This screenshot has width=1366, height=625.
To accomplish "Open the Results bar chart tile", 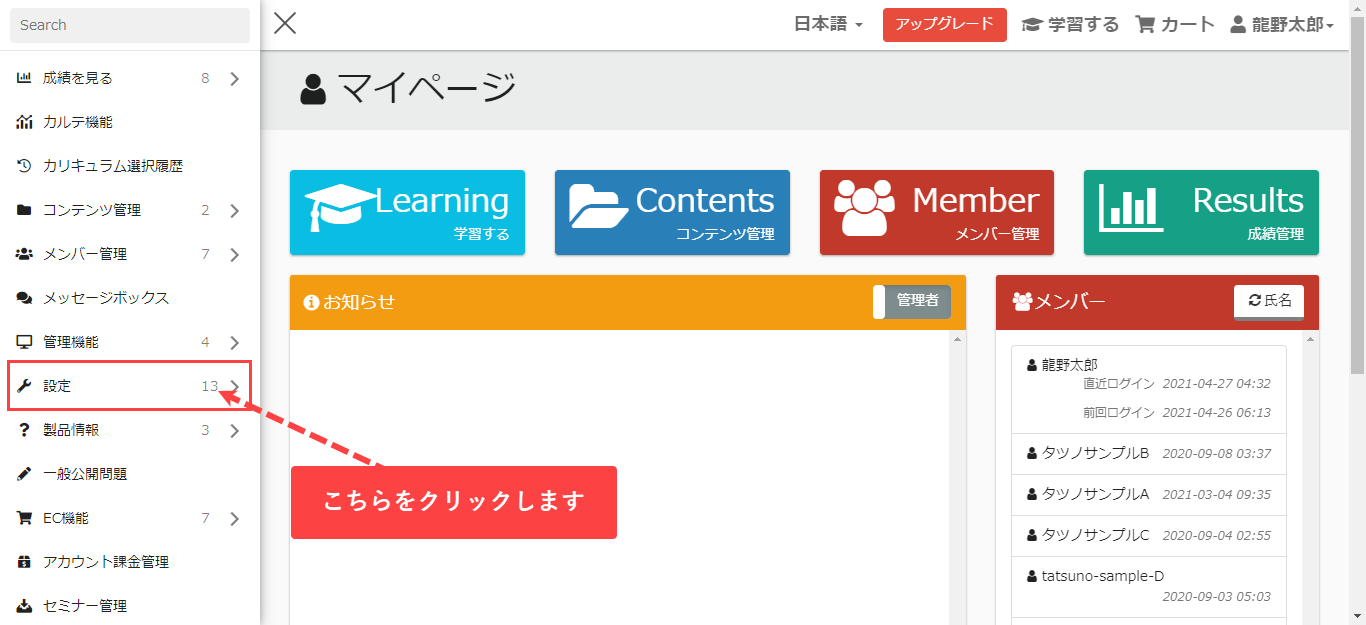I will coord(1200,212).
